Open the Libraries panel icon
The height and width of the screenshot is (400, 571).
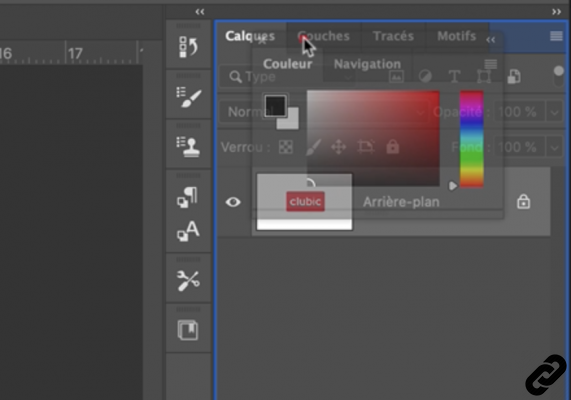[x=188, y=330]
